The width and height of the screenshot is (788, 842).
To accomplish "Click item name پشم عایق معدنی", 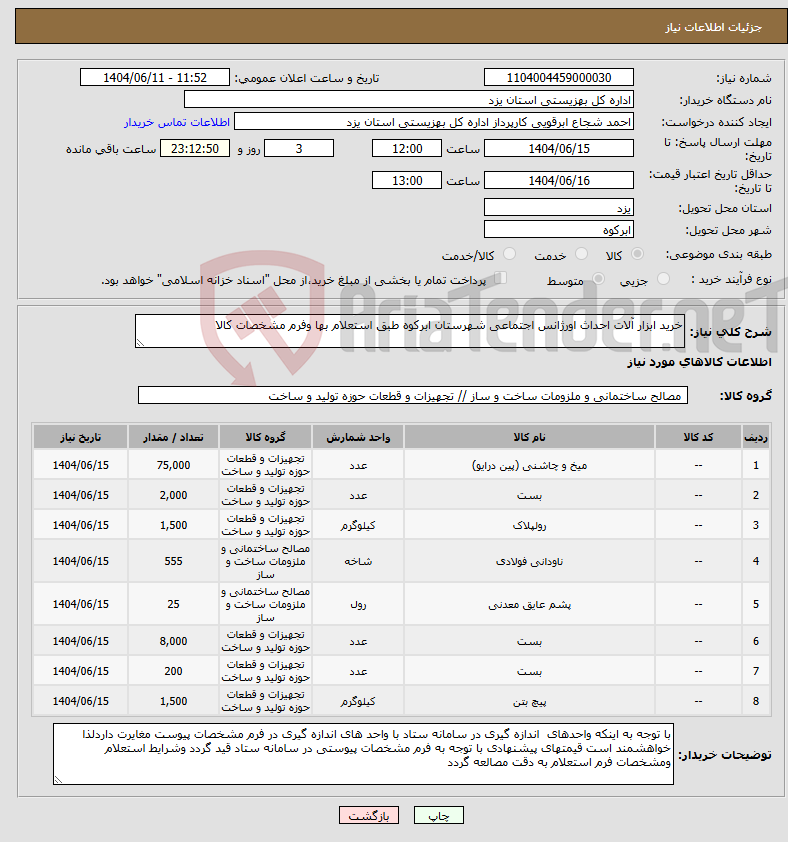I will (x=529, y=604).
